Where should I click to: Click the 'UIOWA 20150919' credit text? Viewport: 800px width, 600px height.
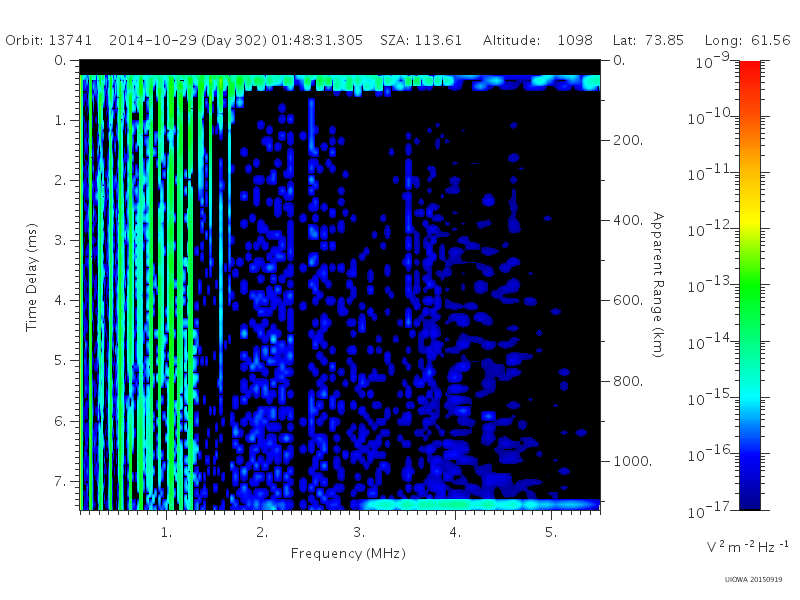click(753, 580)
